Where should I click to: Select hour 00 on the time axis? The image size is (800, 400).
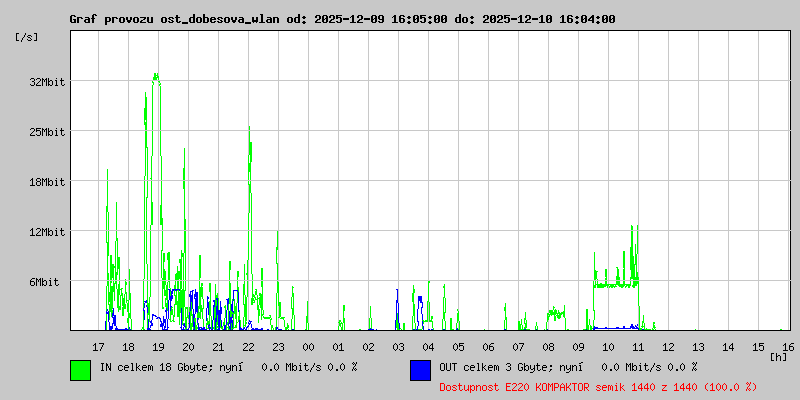tap(308, 346)
